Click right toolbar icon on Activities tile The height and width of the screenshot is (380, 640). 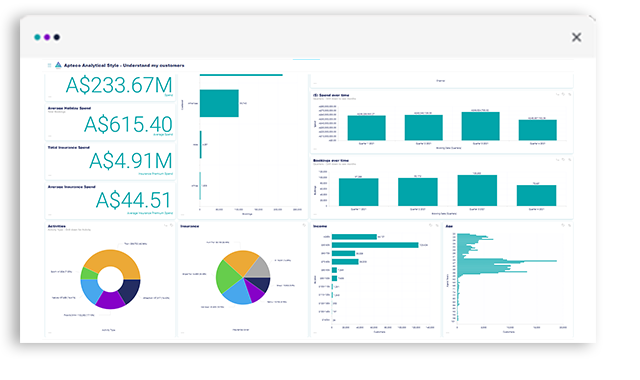171,225
